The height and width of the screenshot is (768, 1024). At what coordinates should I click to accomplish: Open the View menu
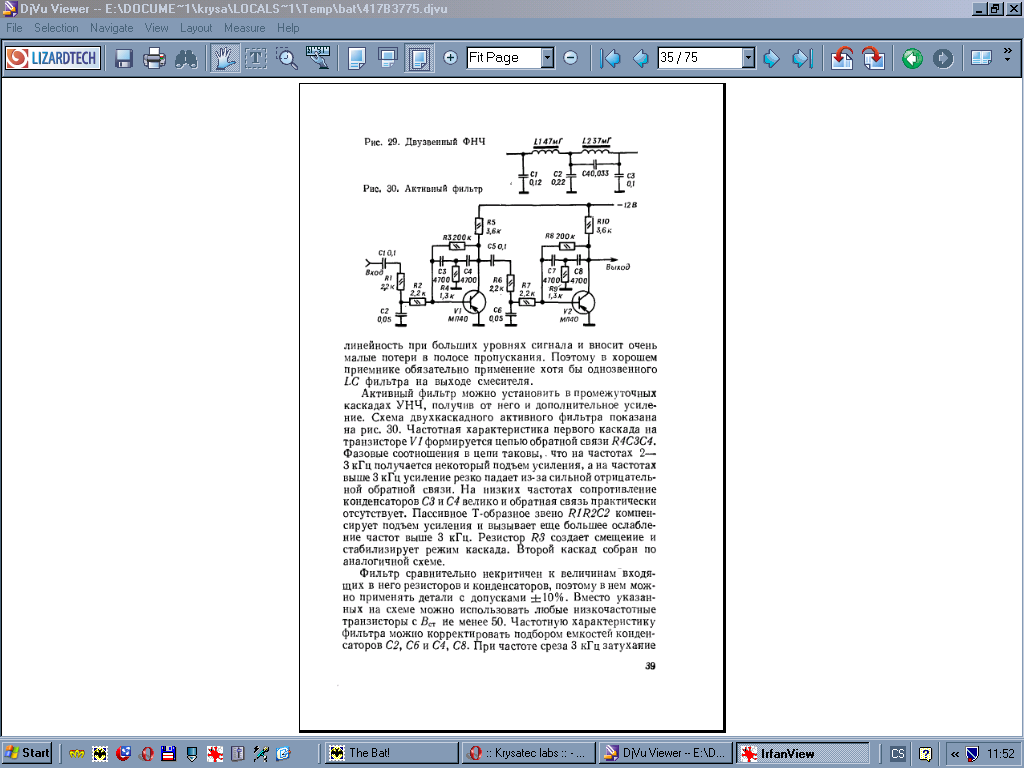click(x=157, y=28)
